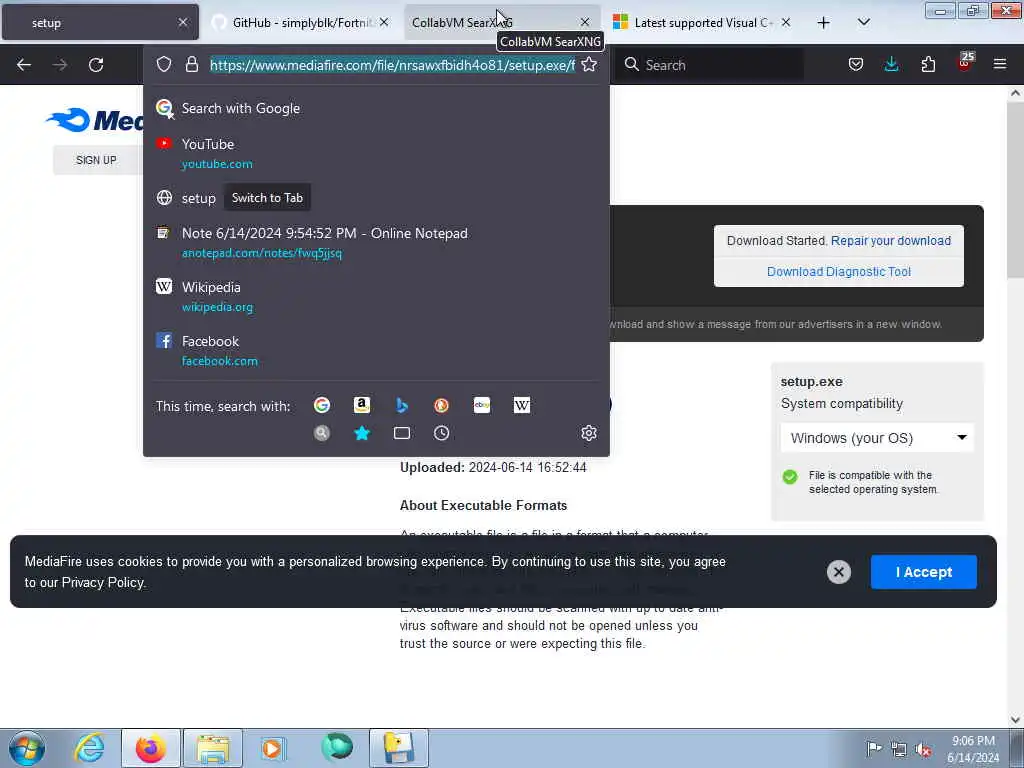The width and height of the screenshot is (1024, 768).
Task: Open a new tab with plus button
Action: [824, 23]
